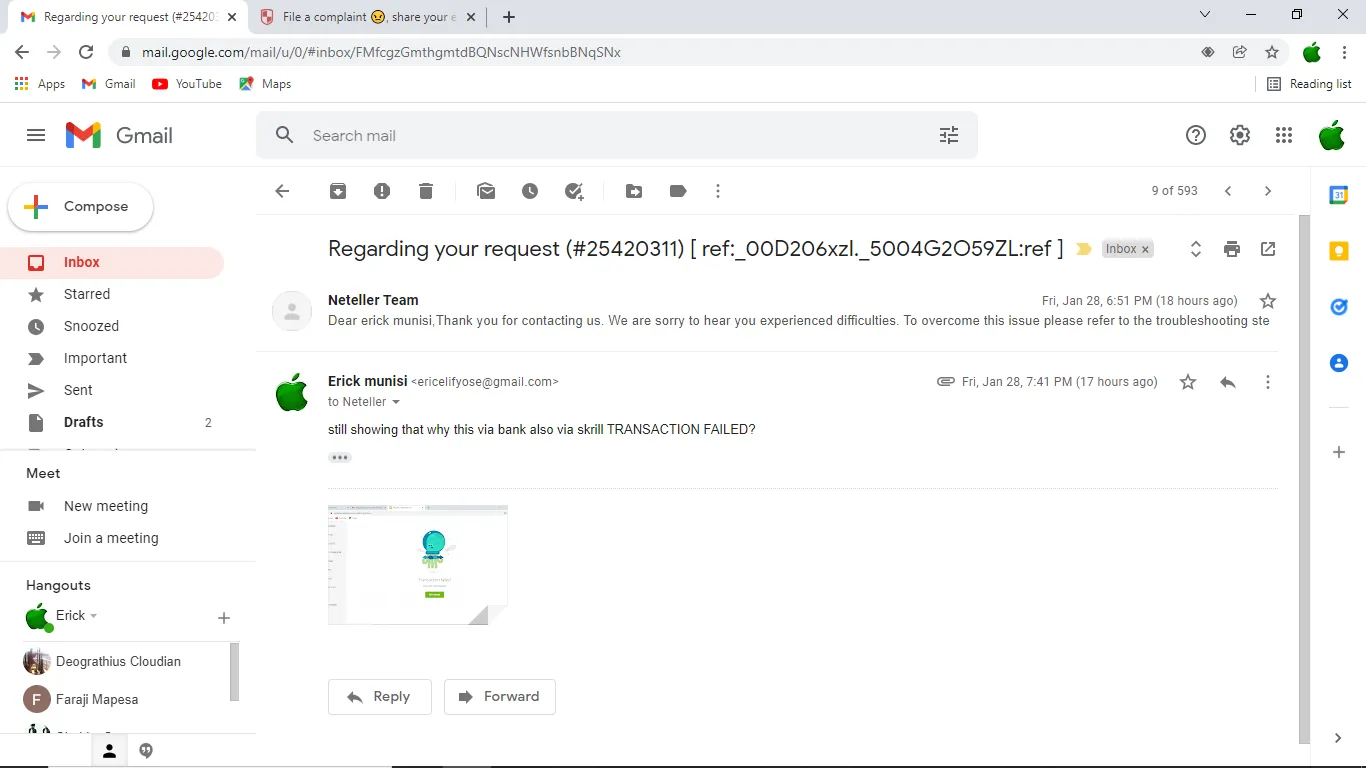This screenshot has width=1366, height=768.
Task: Hide the side panel chevron
Action: tap(1338, 738)
